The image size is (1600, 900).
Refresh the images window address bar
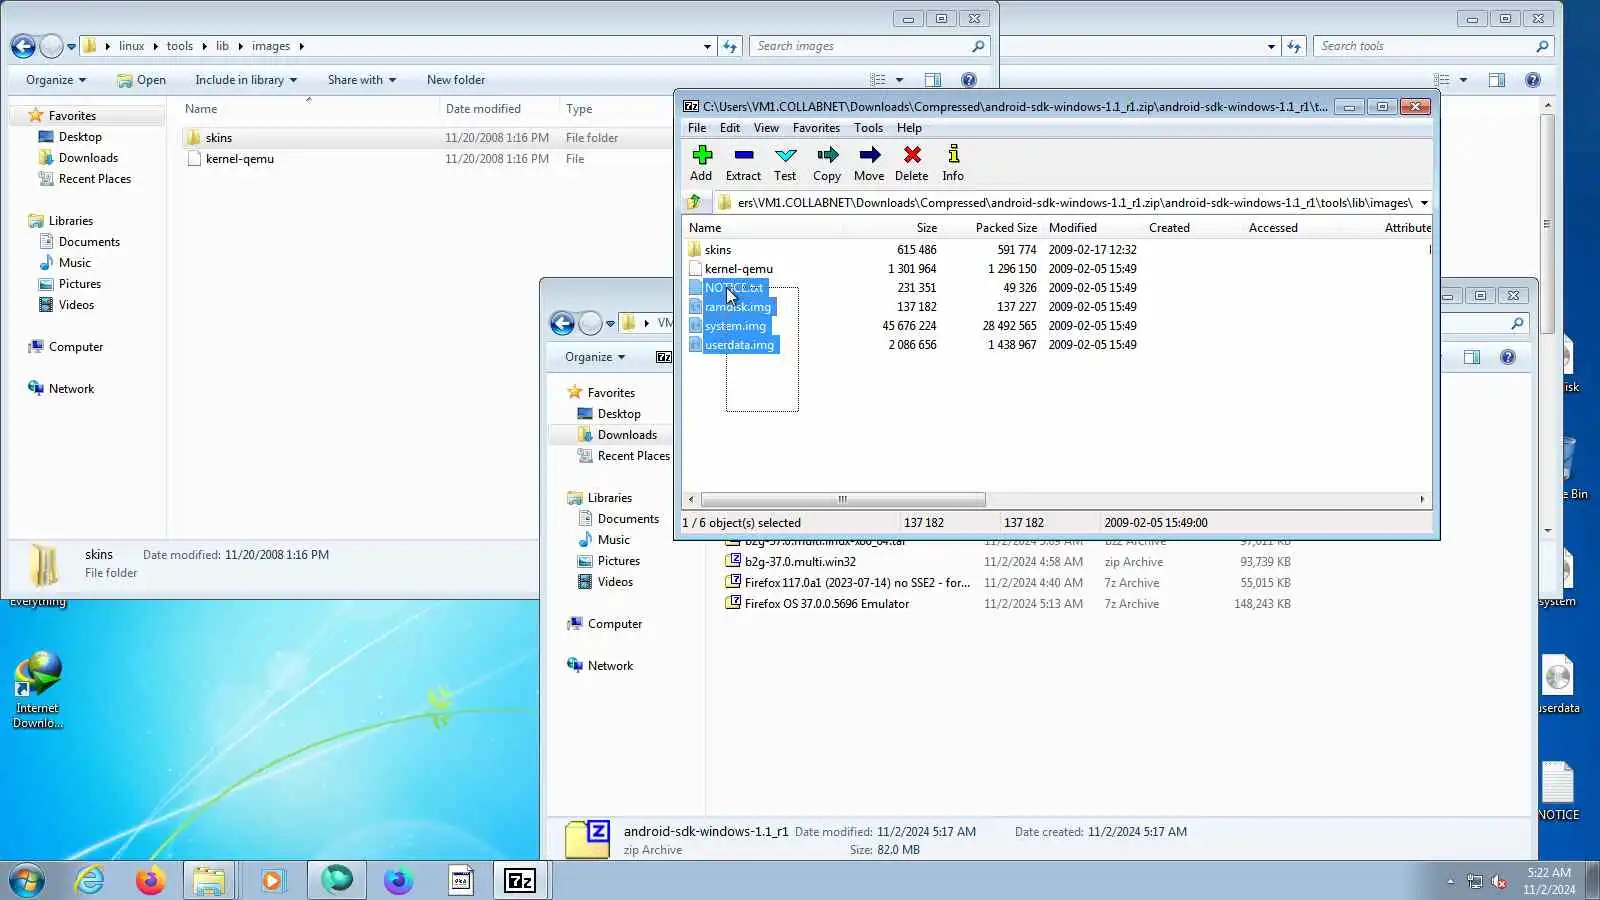pyautogui.click(x=730, y=46)
